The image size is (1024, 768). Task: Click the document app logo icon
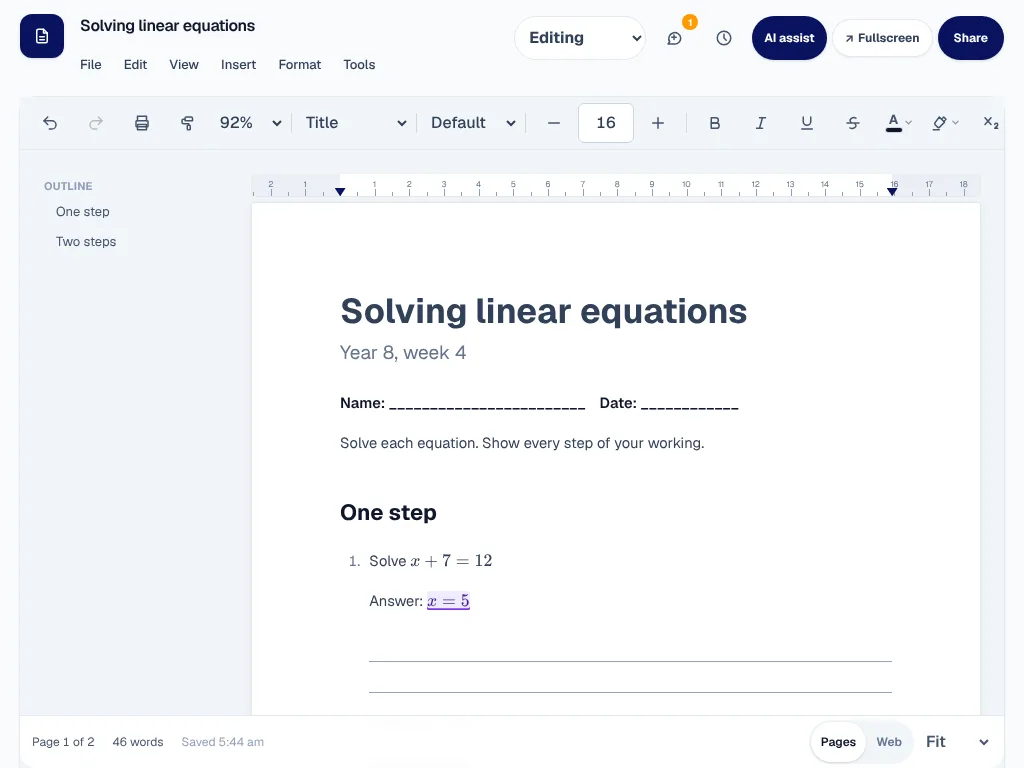click(42, 36)
